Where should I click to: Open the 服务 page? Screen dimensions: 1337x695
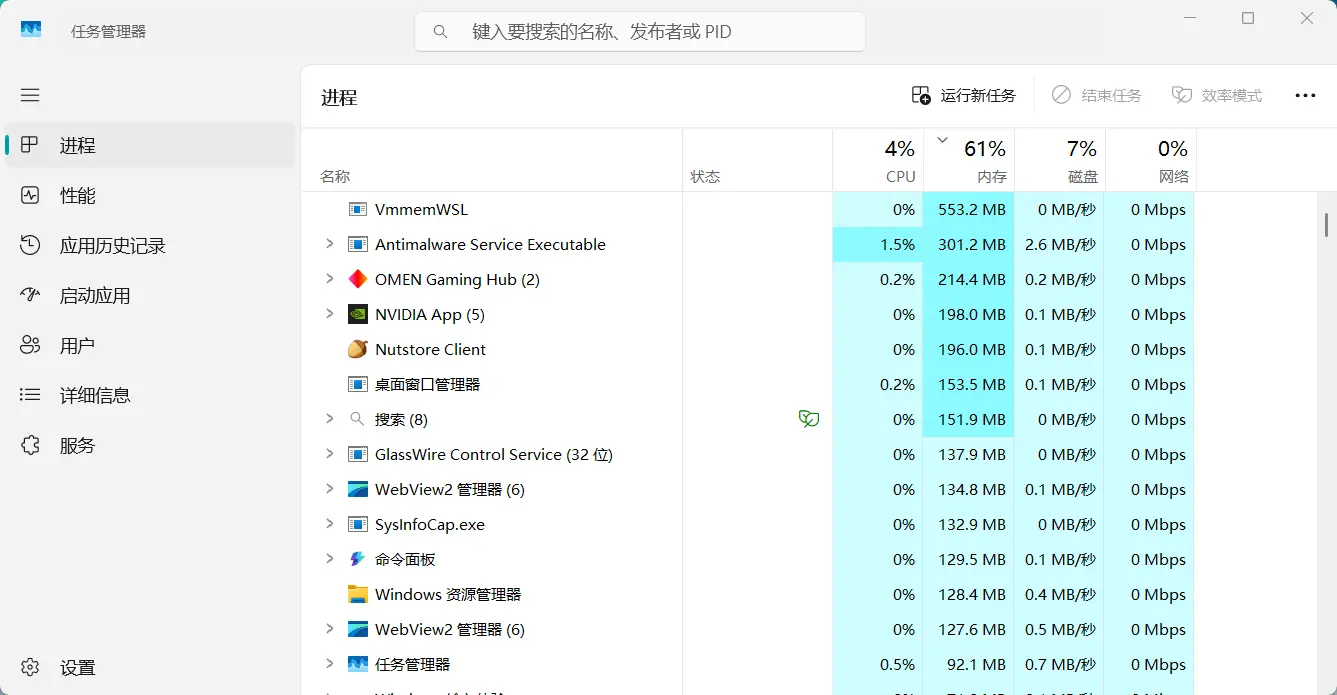(x=150, y=445)
